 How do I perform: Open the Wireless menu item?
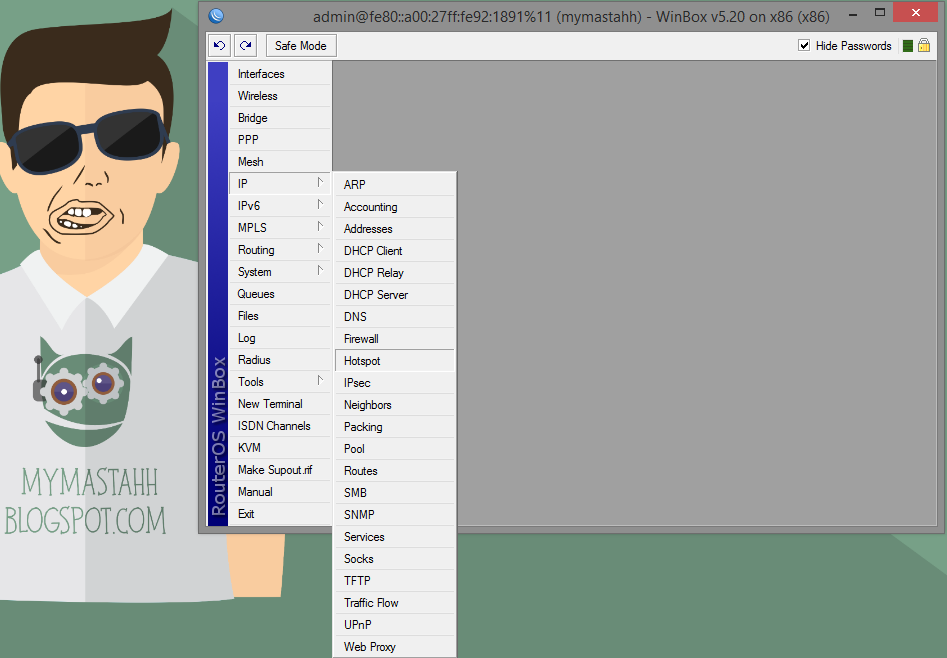point(280,95)
